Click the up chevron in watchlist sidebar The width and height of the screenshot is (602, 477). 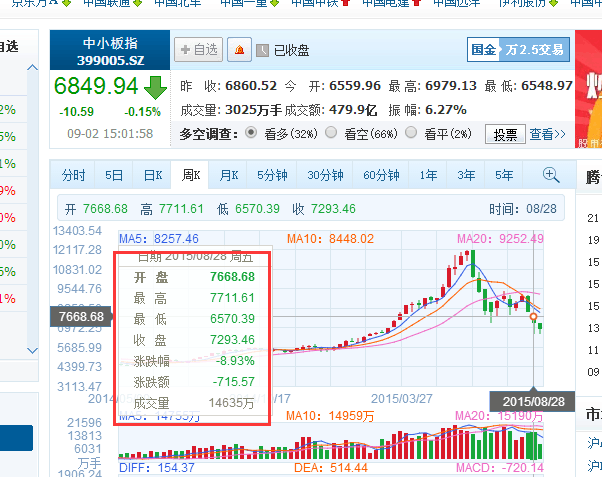point(33,68)
